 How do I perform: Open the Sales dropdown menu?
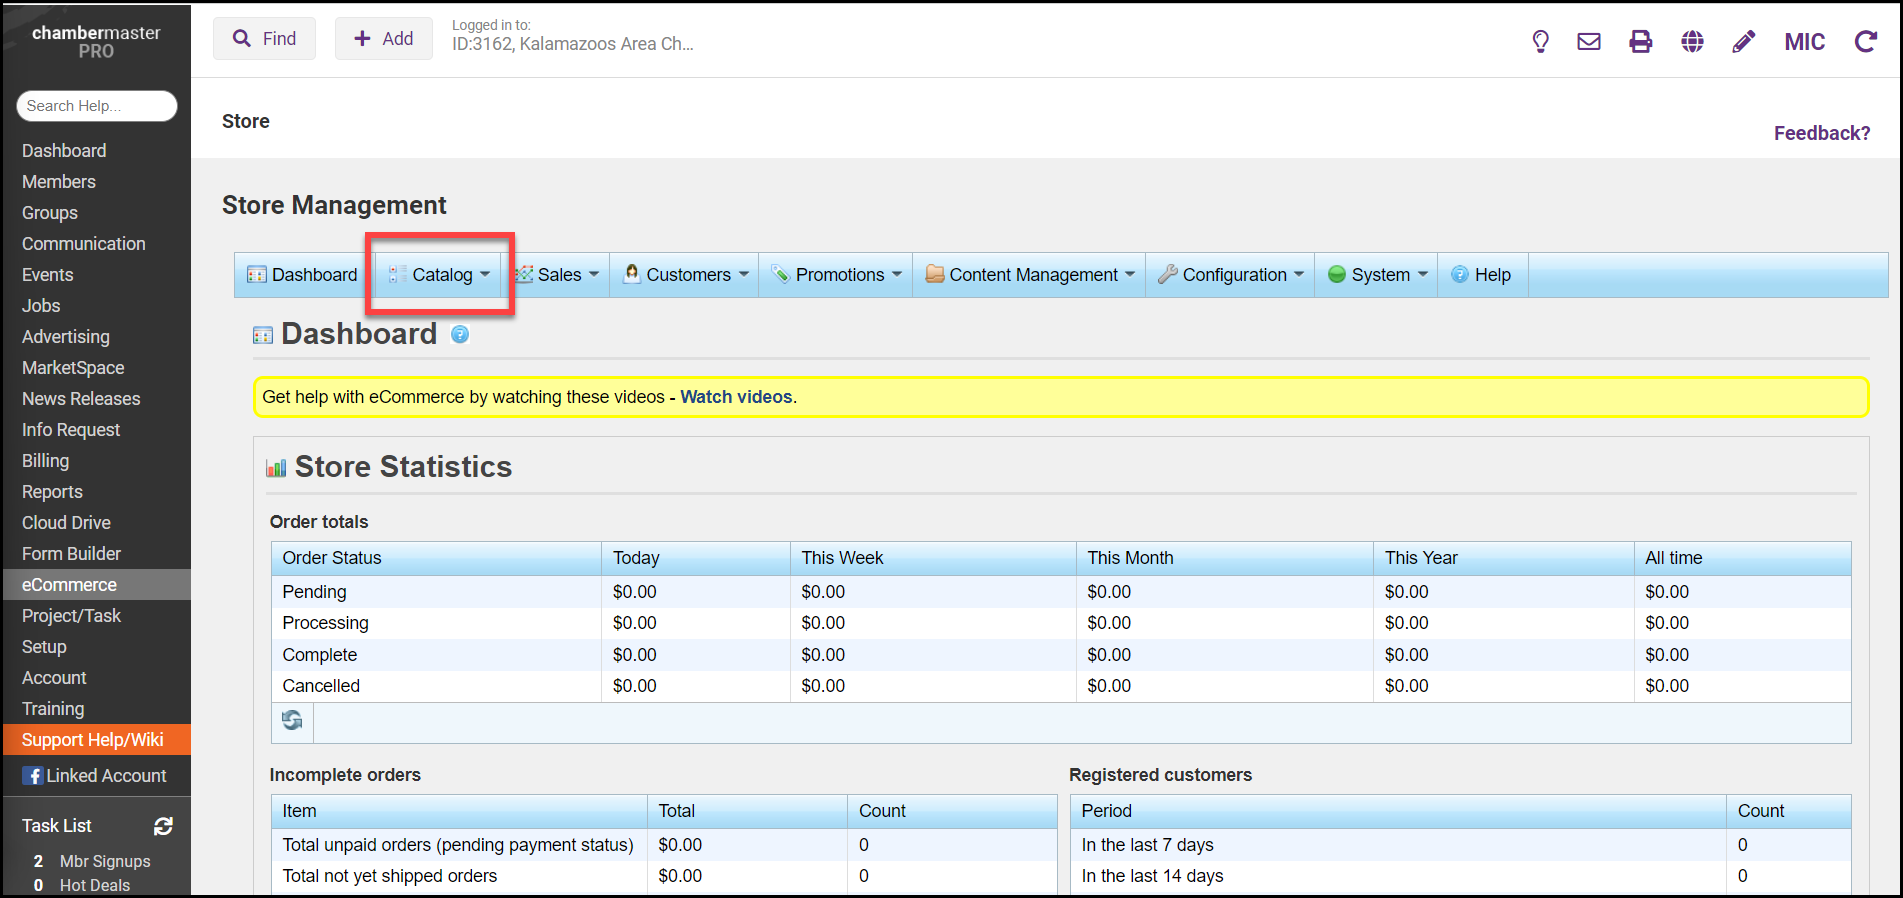click(558, 275)
